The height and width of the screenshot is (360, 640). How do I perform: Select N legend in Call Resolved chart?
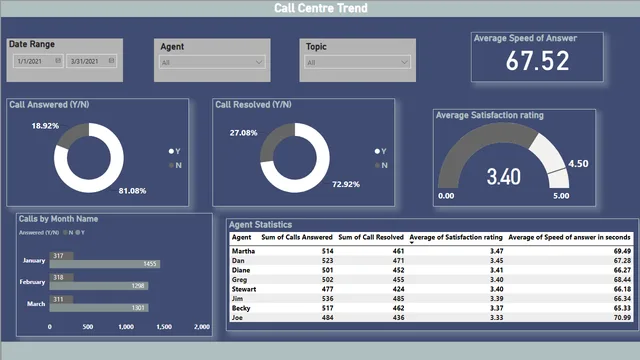point(381,165)
